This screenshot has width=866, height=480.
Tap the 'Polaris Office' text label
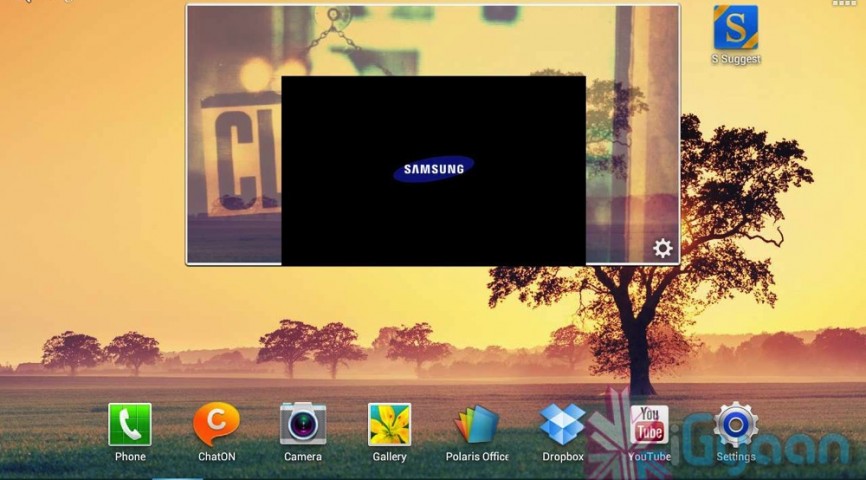tap(477, 457)
